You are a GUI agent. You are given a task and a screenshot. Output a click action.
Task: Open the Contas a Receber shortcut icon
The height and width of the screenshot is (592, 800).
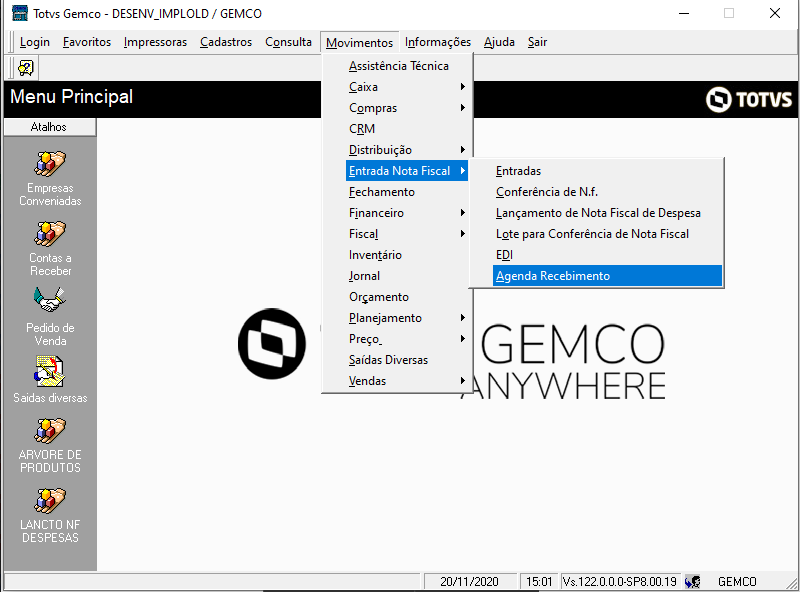(x=50, y=233)
